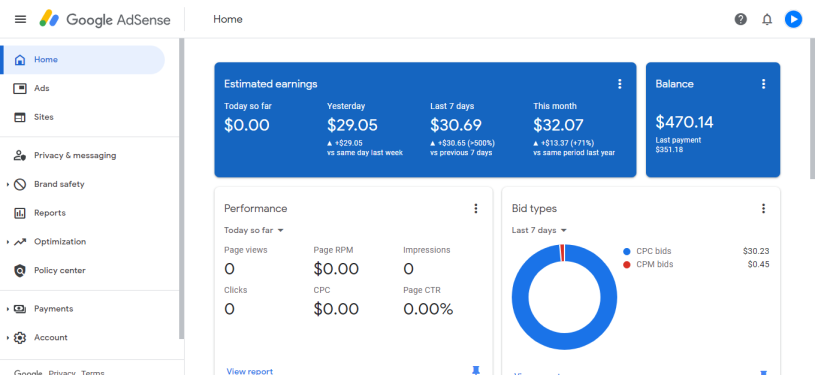Go to Home in sidebar
The image size is (815, 375).
coord(83,60)
